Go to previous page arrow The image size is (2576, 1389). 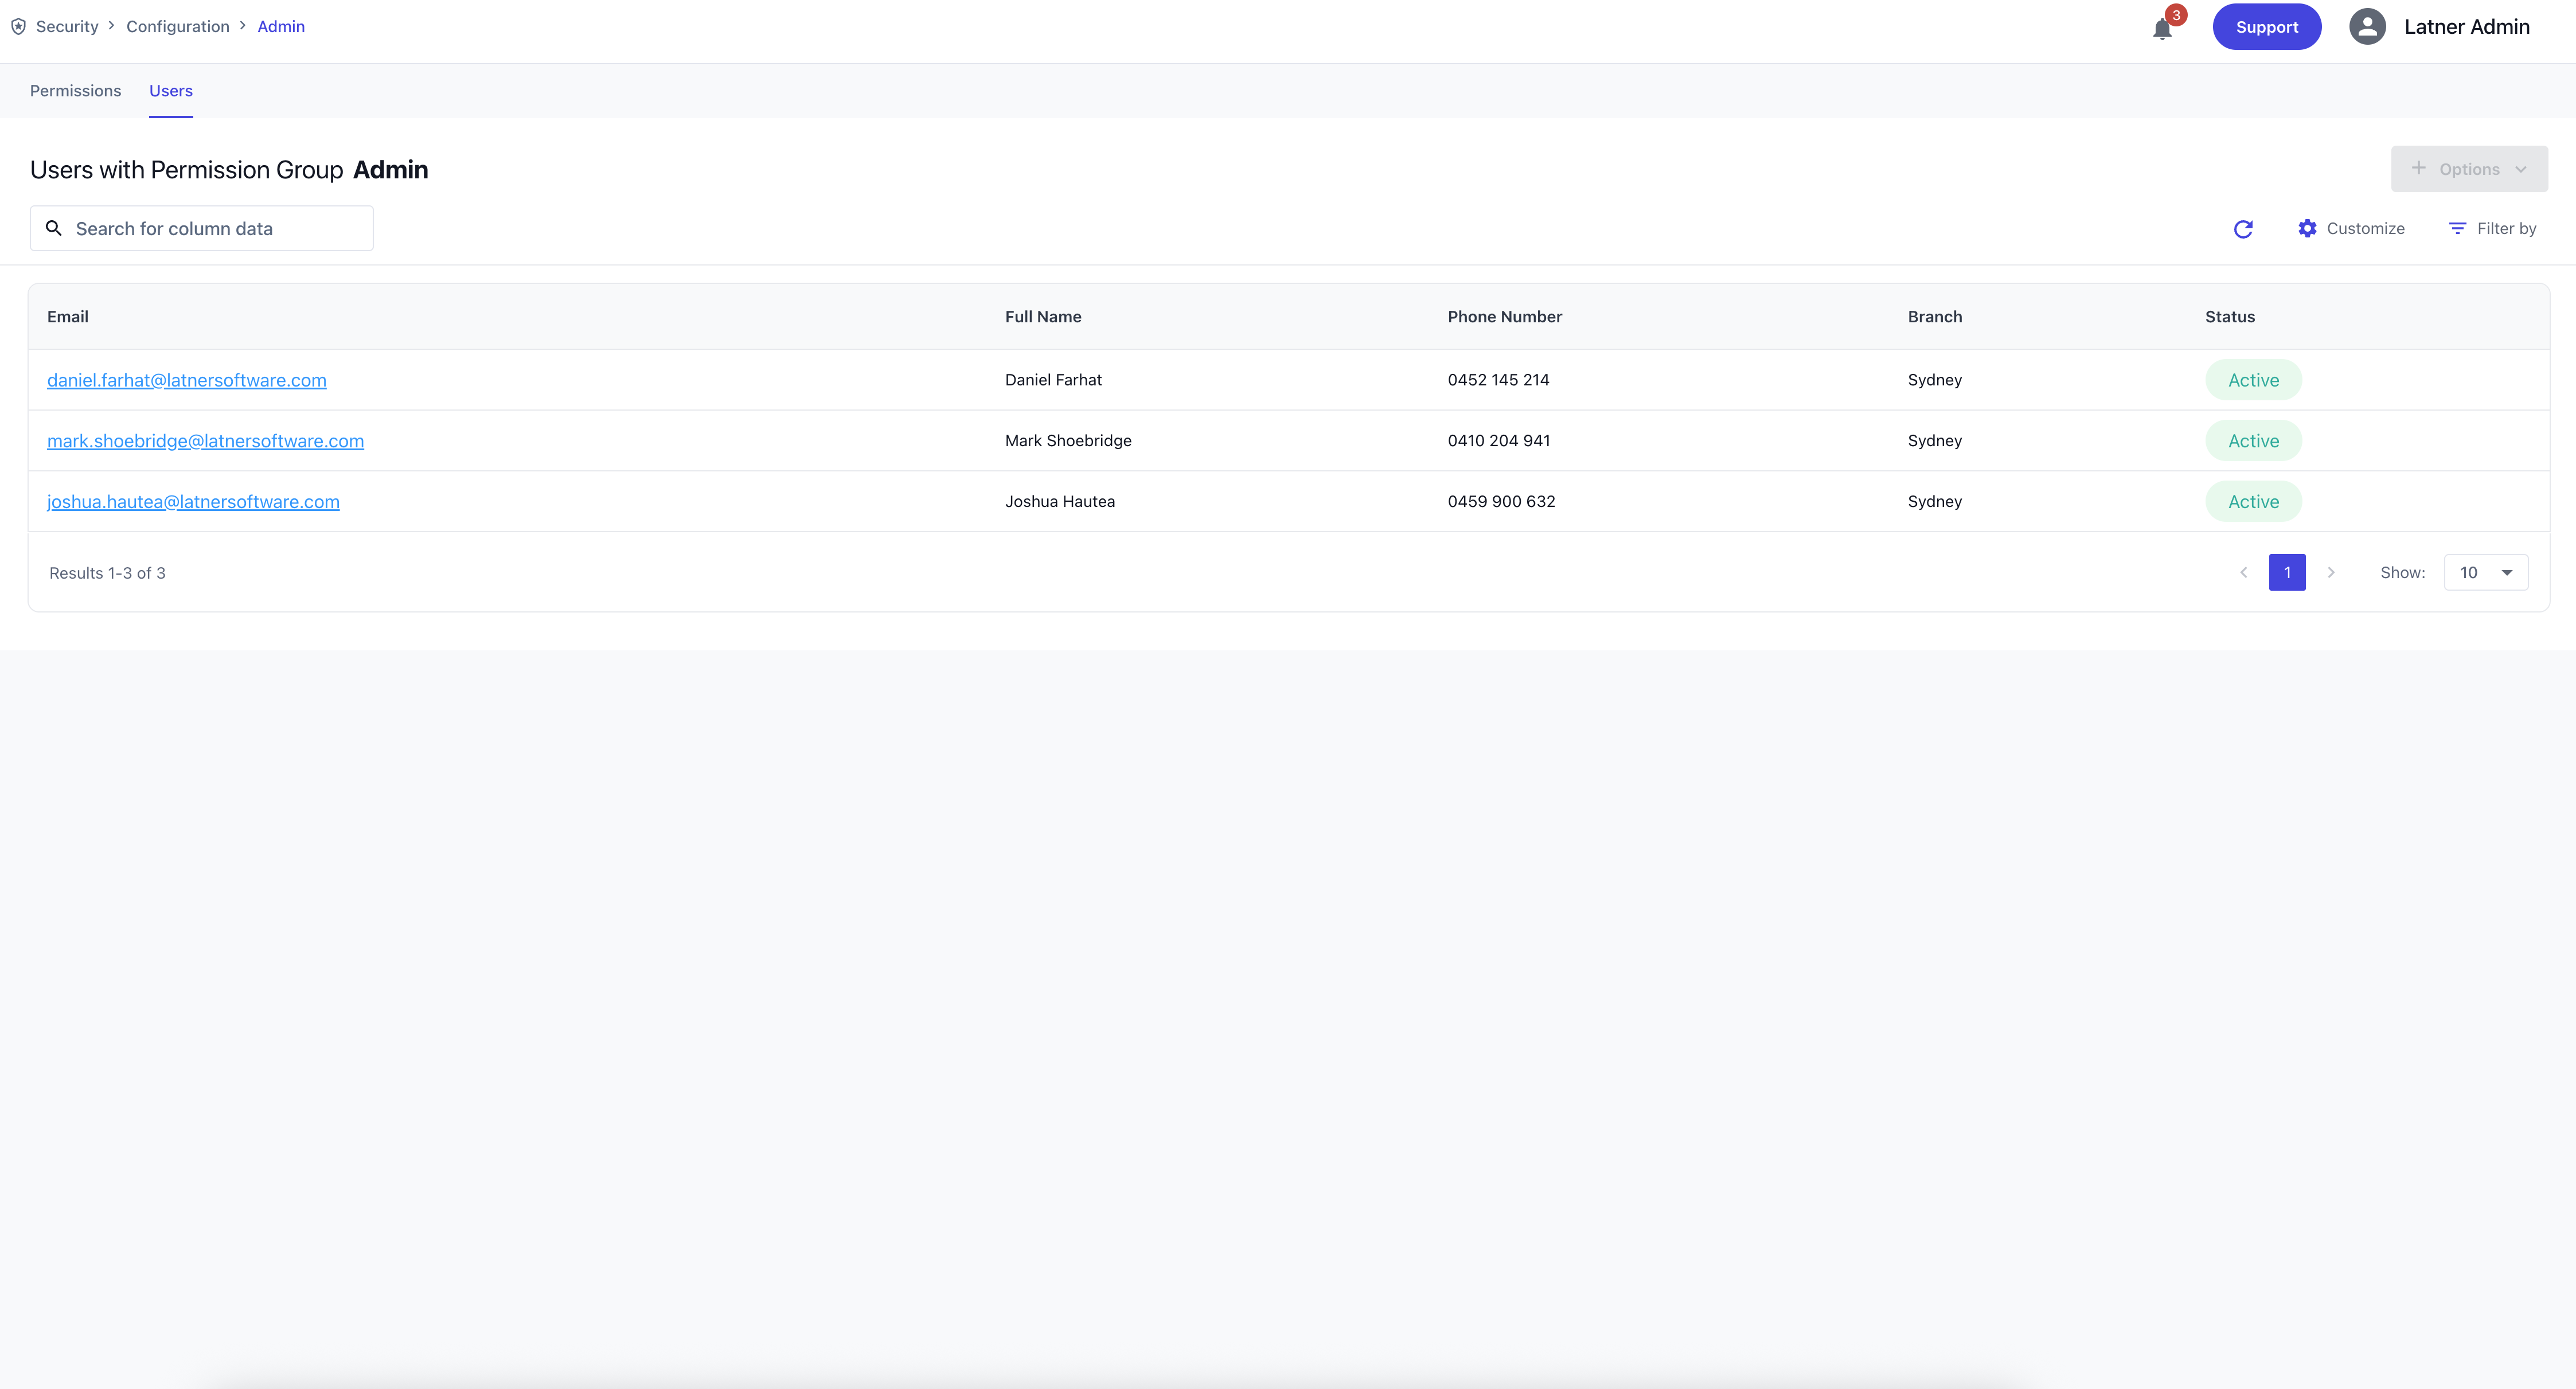coord(2244,573)
